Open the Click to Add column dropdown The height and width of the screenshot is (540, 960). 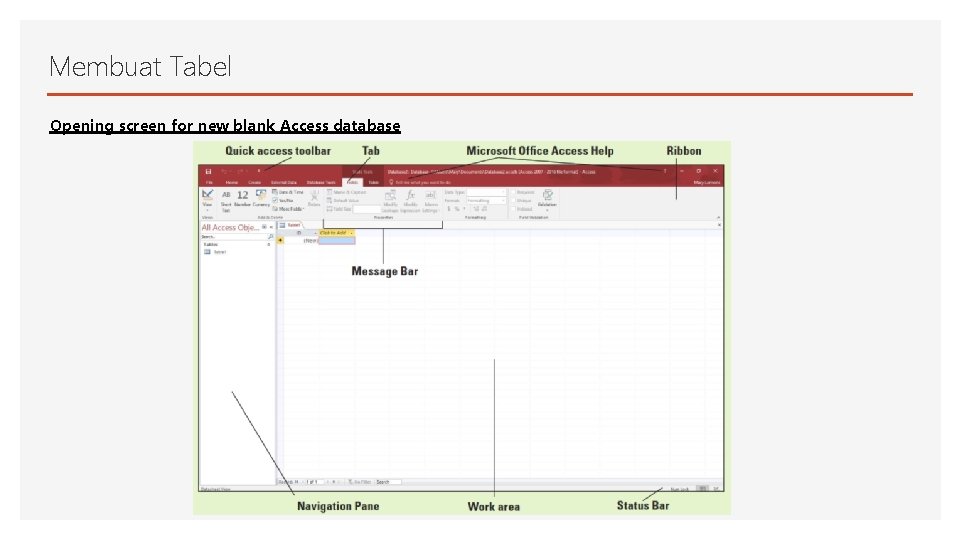click(351, 233)
